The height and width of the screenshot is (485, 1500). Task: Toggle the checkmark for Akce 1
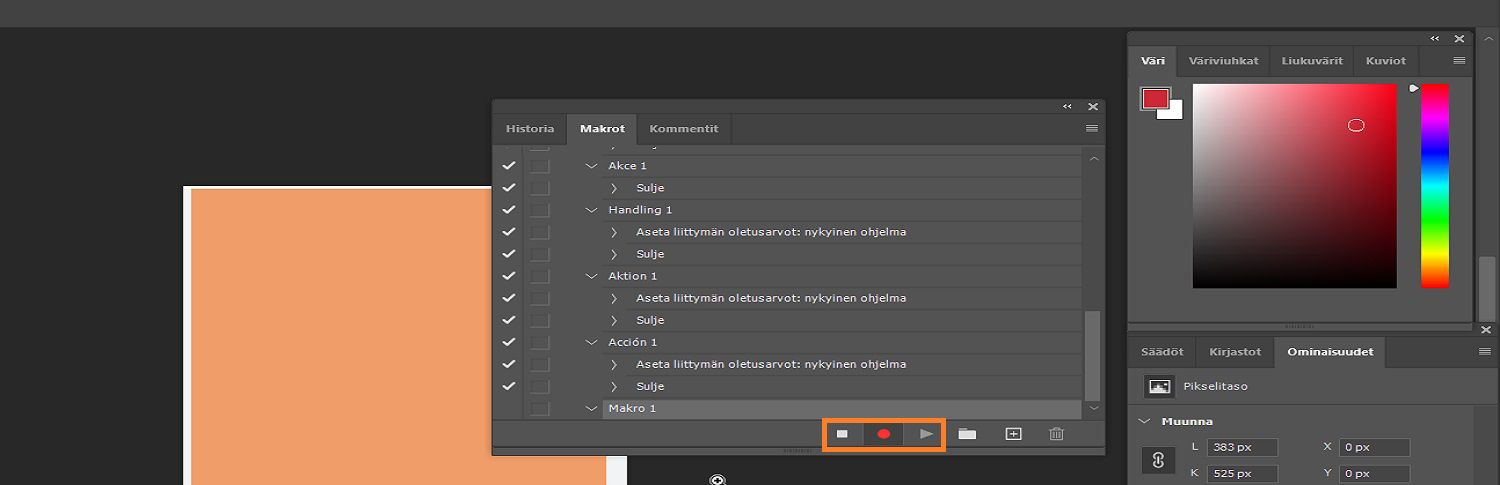(x=509, y=166)
